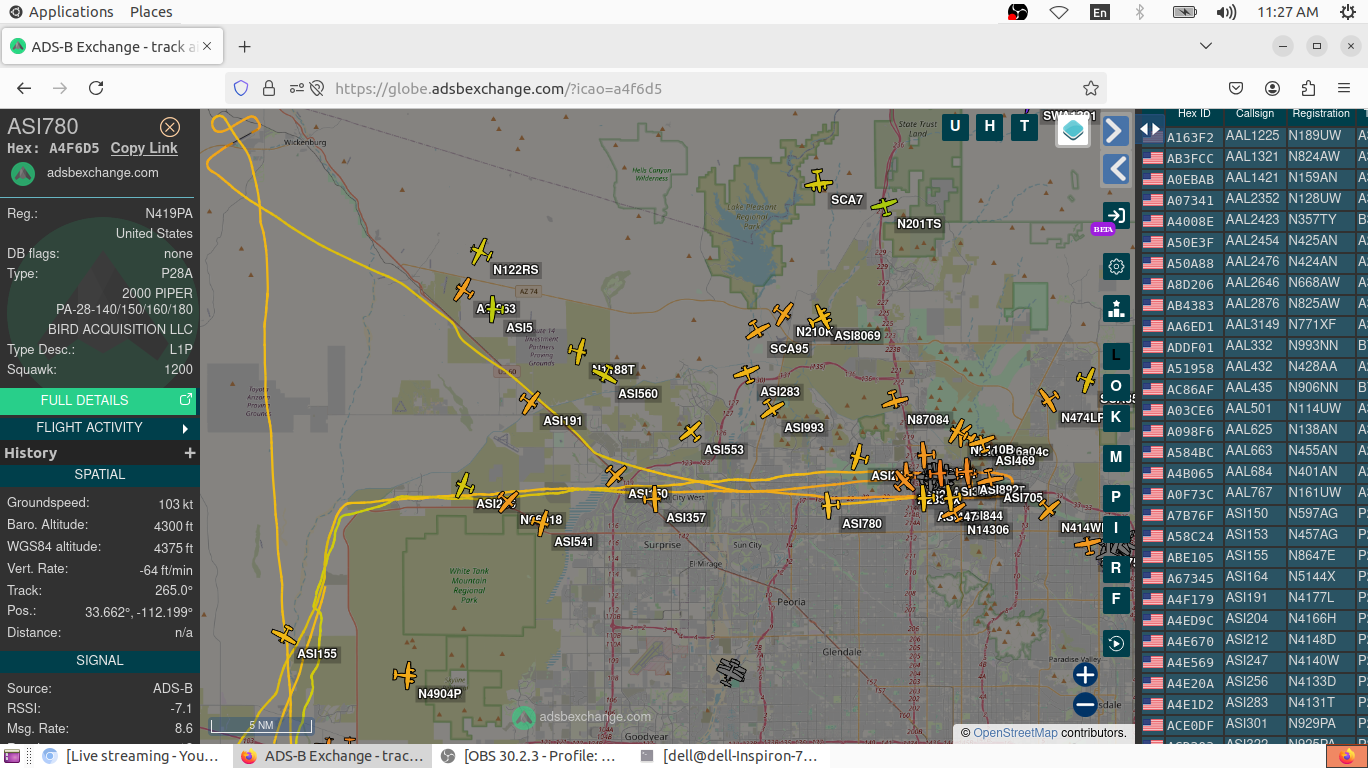
Task: List all tabs dropdown
Action: (1206, 46)
